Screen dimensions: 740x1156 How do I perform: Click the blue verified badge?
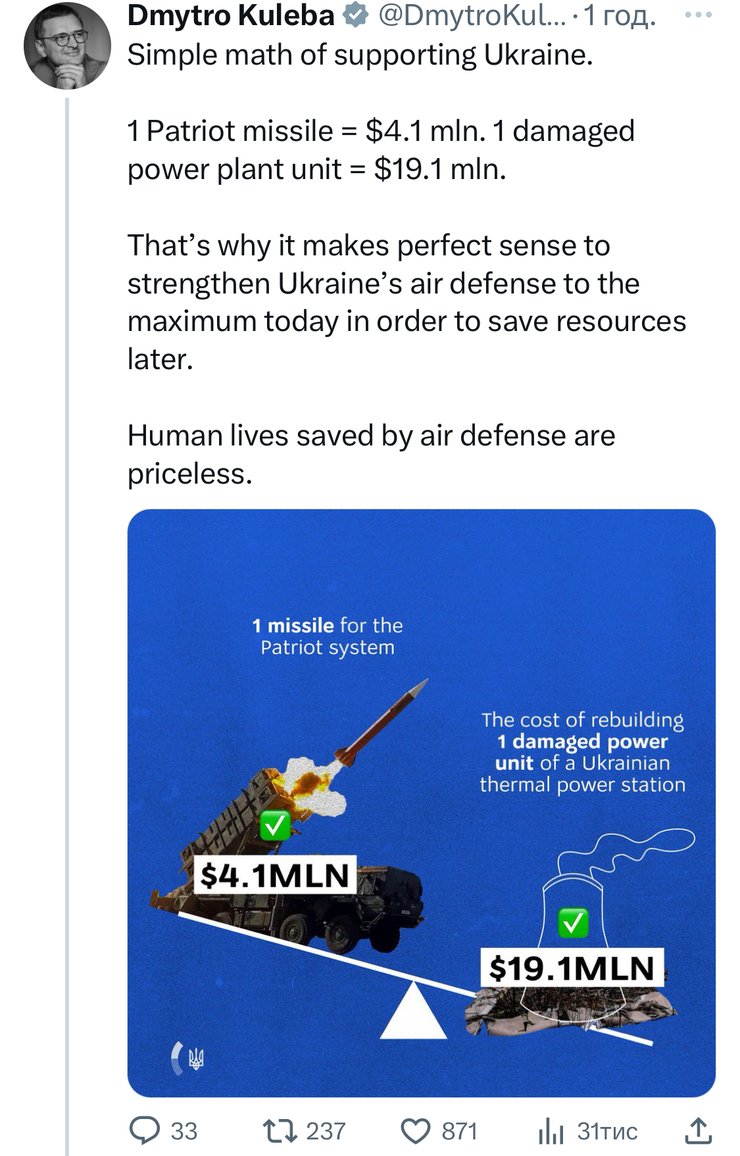click(355, 16)
